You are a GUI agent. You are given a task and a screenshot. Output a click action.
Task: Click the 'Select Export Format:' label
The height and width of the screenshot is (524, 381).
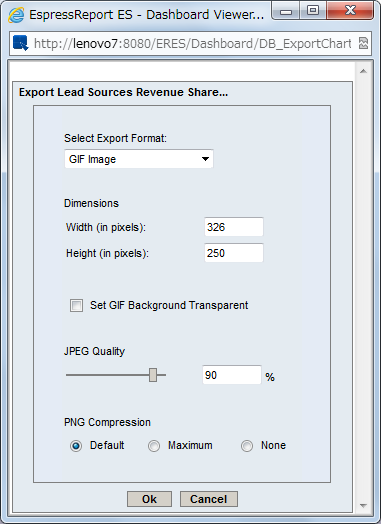pyautogui.click(x=115, y=138)
